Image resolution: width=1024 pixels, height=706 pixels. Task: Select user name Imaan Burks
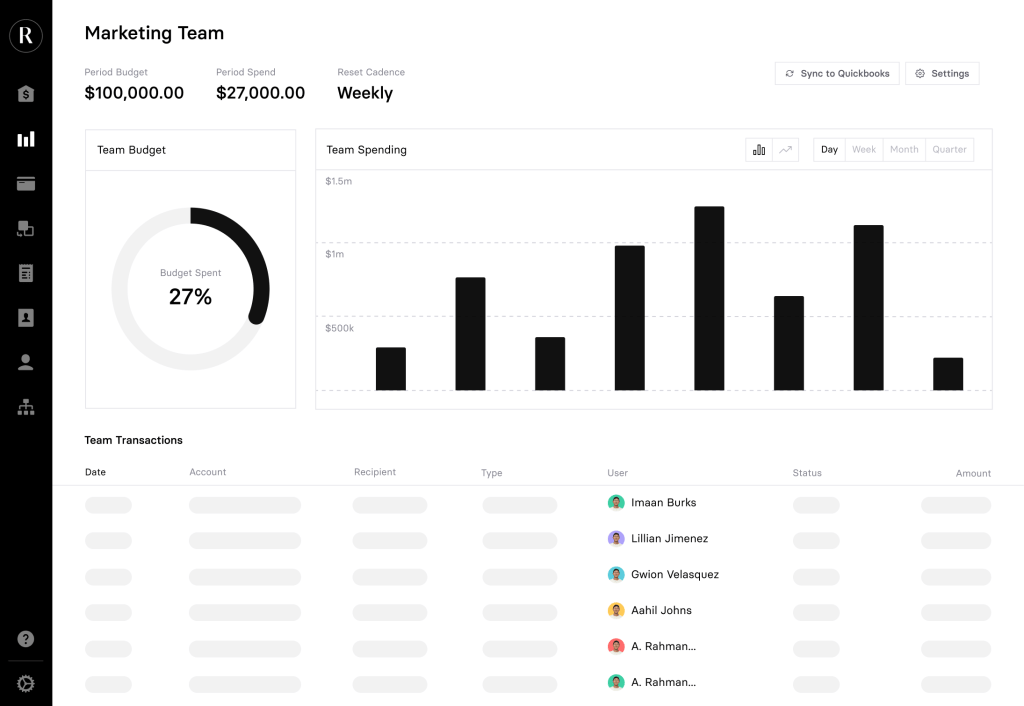pyautogui.click(x=664, y=502)
